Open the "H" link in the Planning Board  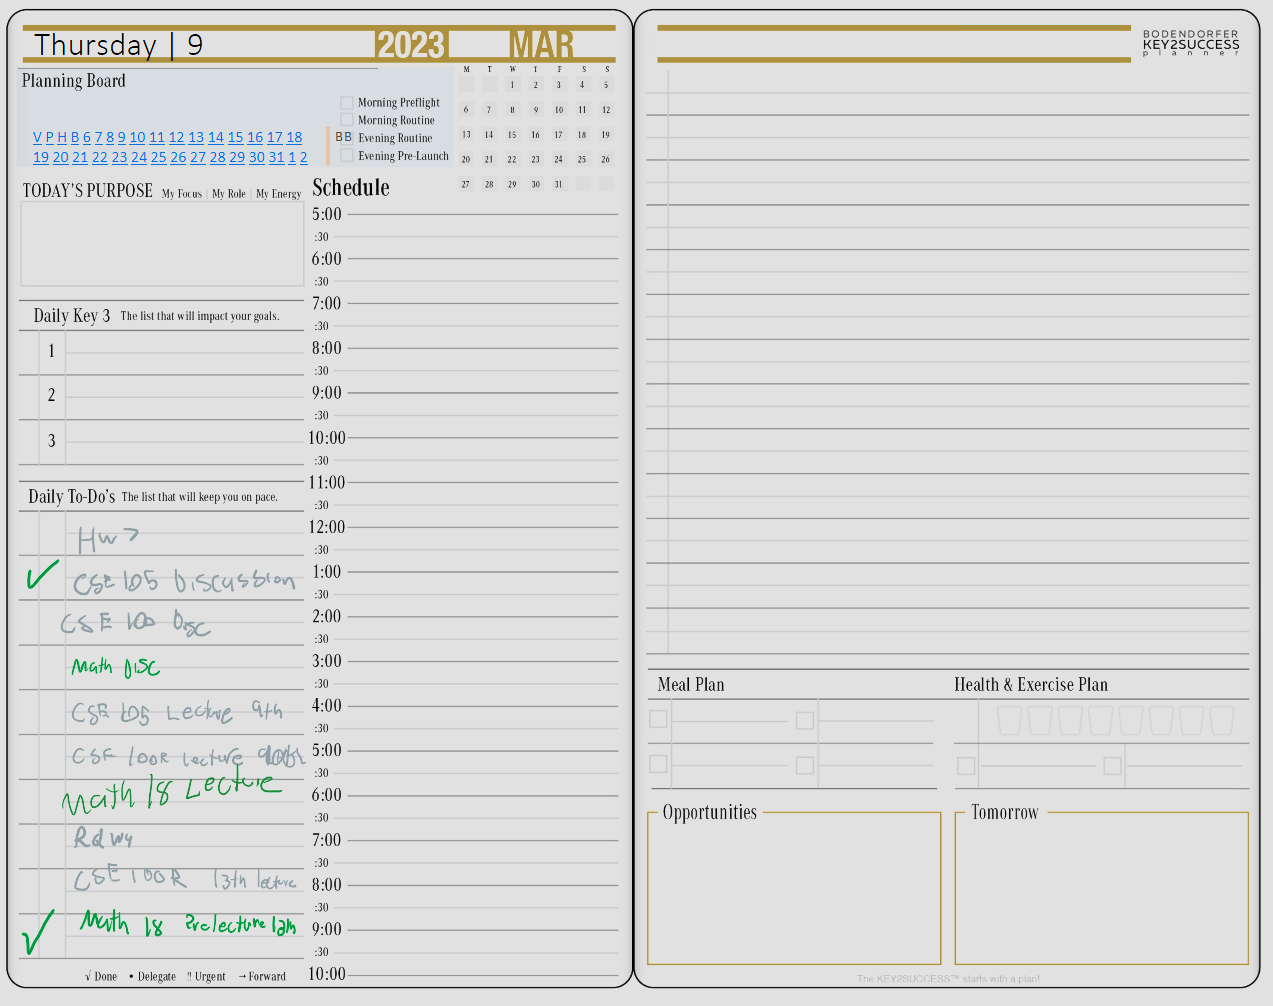point(61,137)
